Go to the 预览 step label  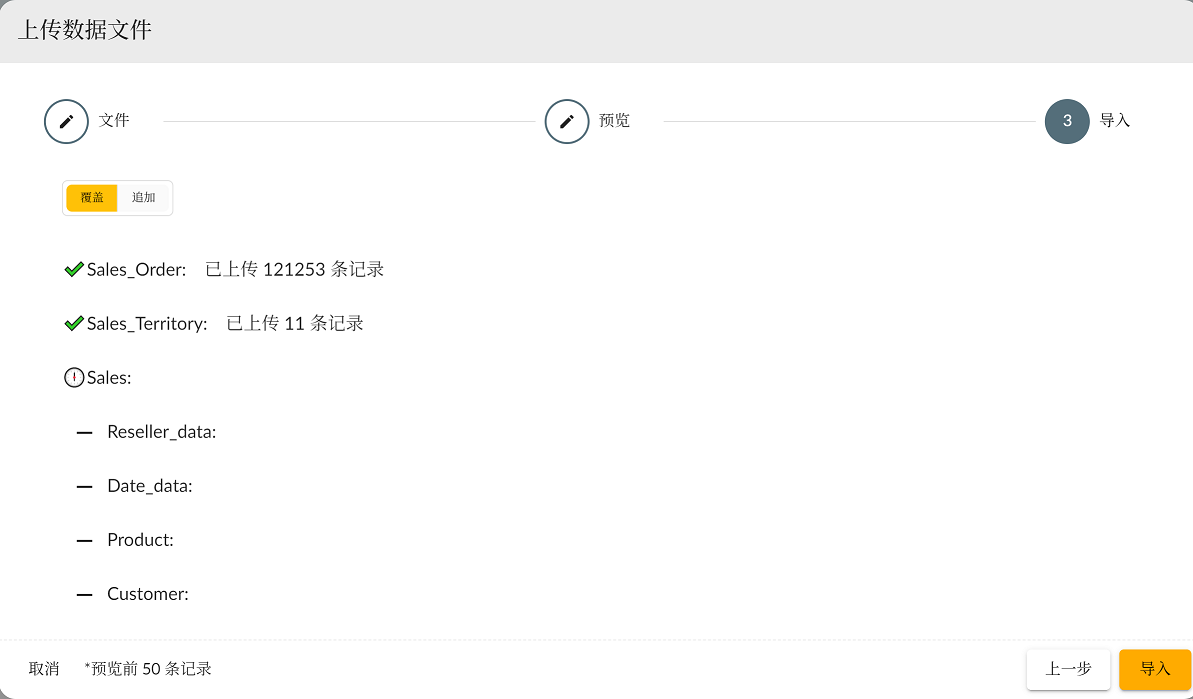coord(614,121)
